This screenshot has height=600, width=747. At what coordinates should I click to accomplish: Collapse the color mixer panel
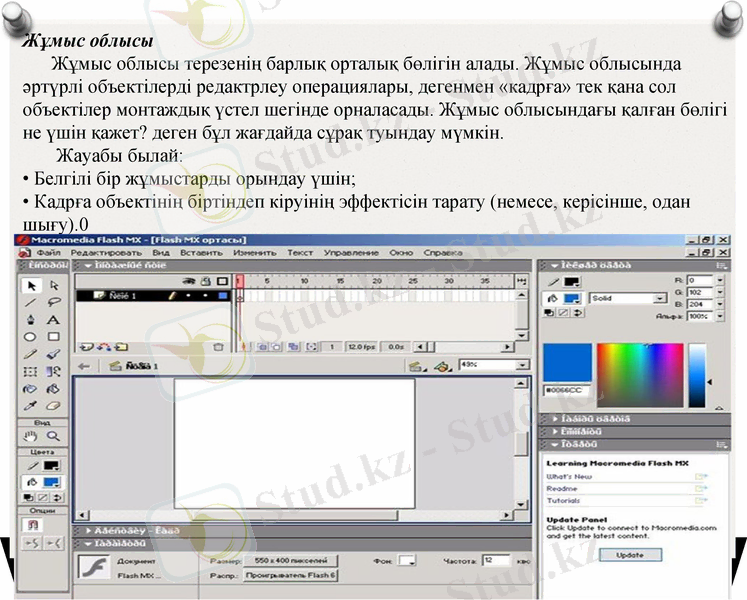(x=554, y=265)
